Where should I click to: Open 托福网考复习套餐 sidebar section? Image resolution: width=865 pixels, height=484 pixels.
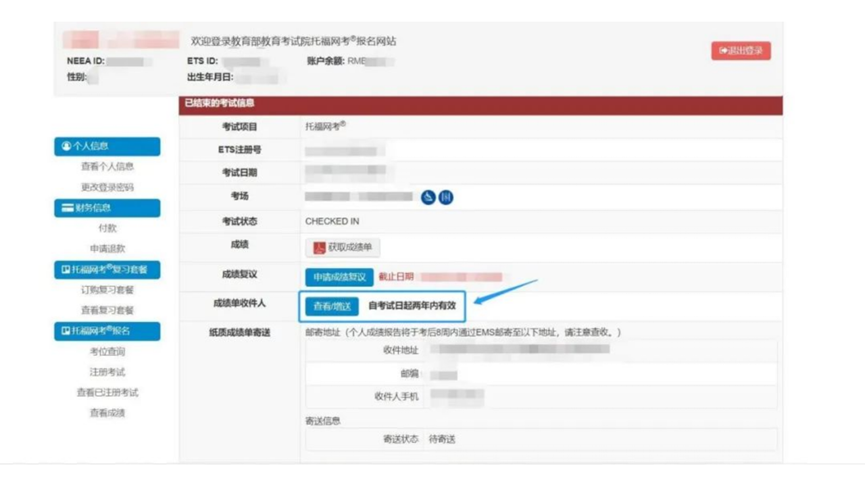107,269
